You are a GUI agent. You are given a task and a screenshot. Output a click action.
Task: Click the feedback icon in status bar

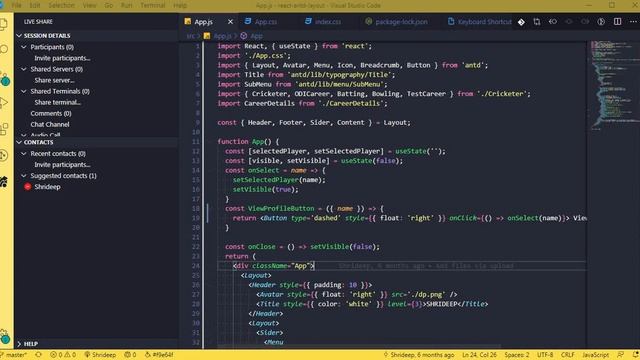click(620, 355)
